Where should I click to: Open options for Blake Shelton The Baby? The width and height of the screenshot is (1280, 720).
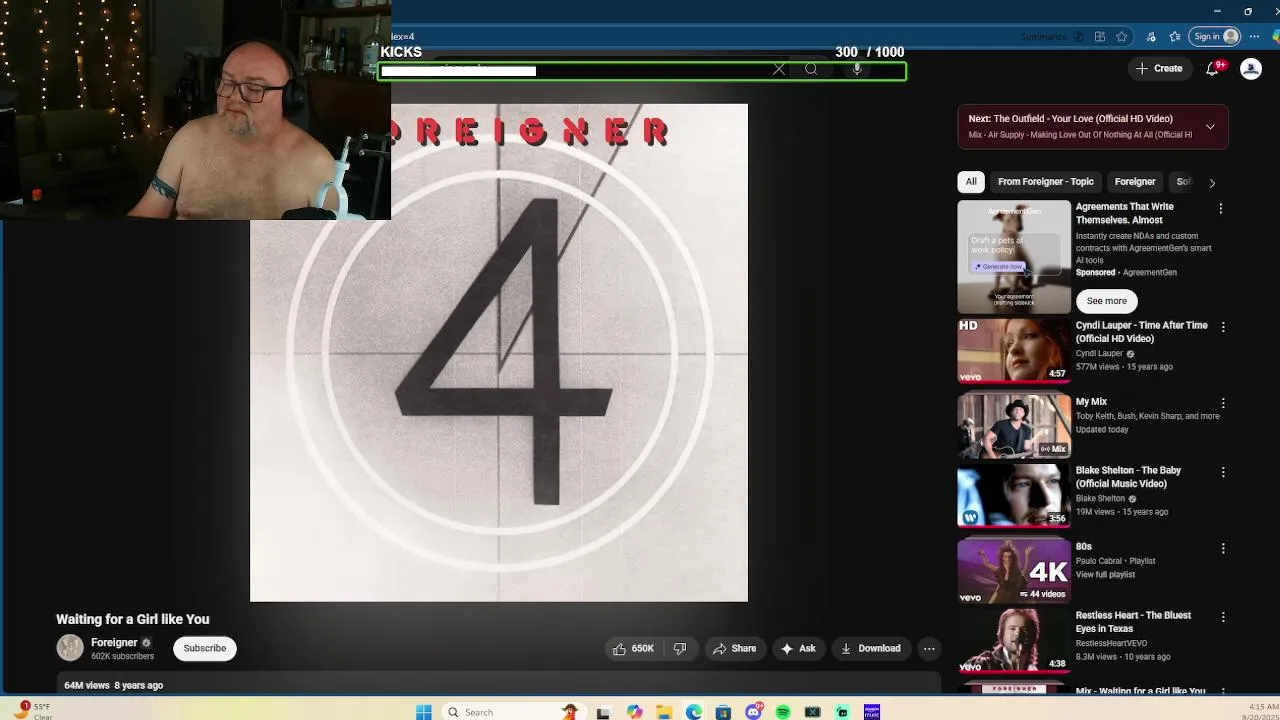click(x=1222, y=472)
